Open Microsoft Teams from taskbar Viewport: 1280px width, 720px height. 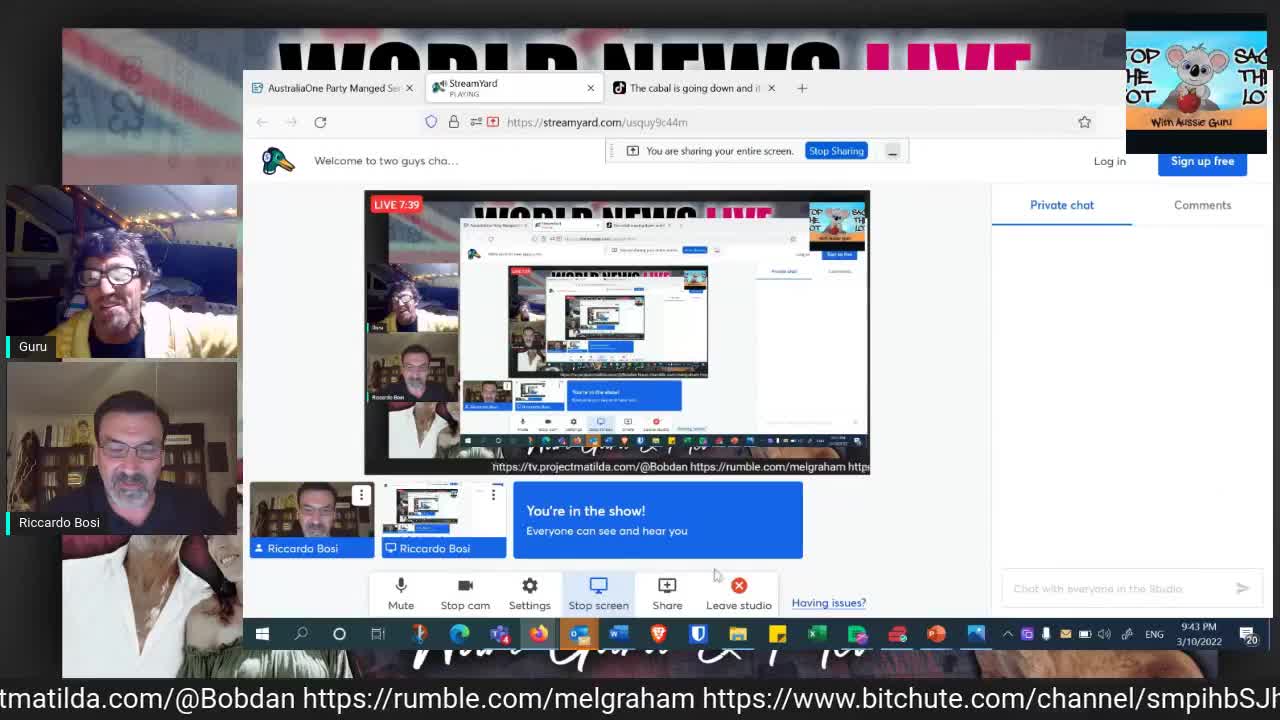click(x=499, y=634)
